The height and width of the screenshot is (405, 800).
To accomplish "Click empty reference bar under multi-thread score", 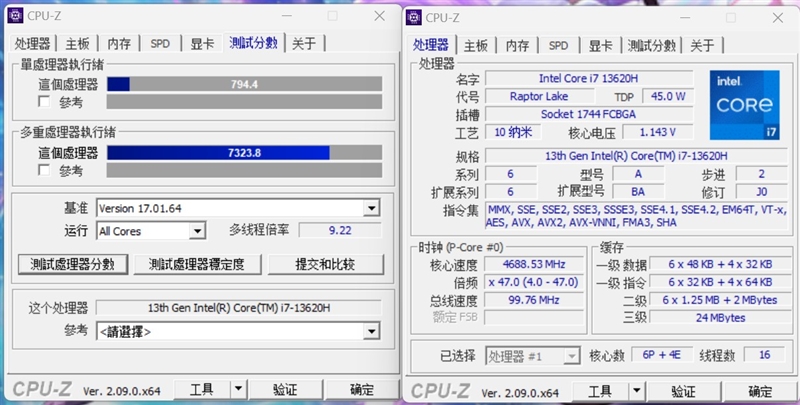I will click(x=244, y=170).
